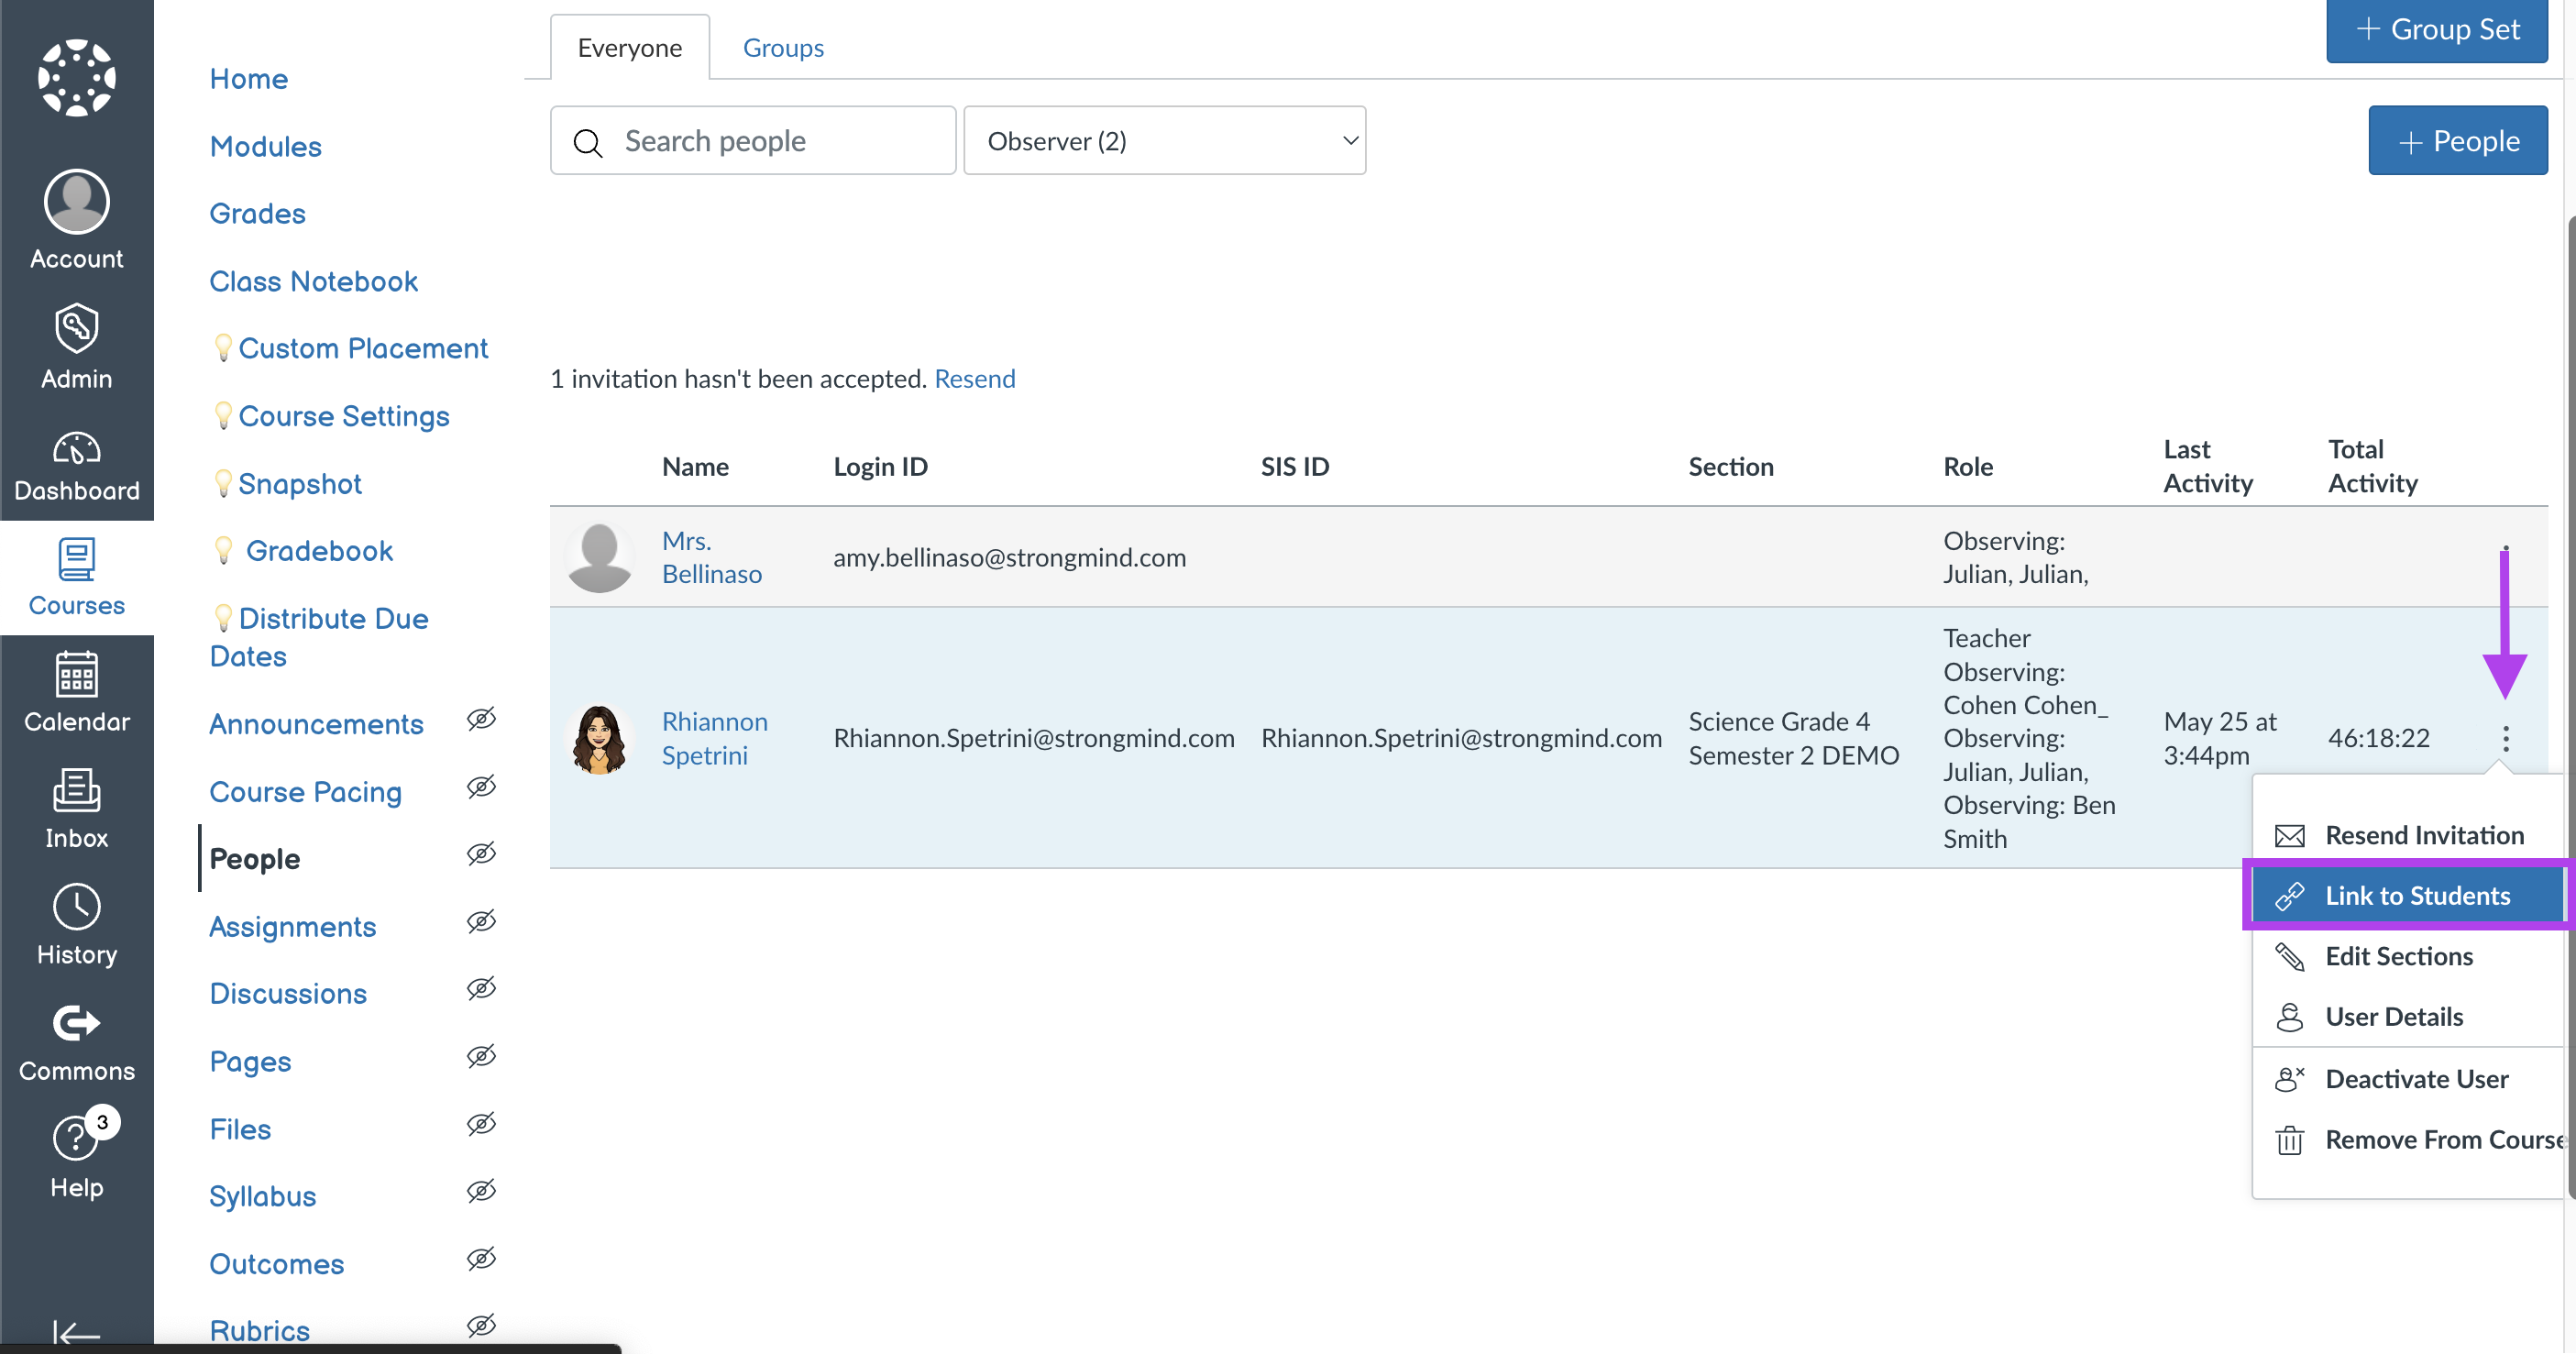
Task: Click the + Group Set button
Action: (2437, 30)
